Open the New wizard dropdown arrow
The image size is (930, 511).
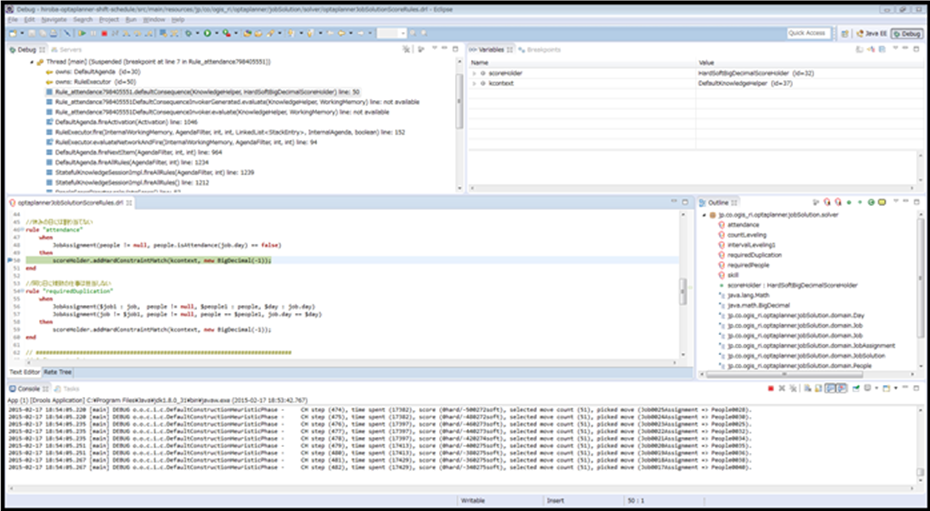pyautogui.click(x=22, y=33)
